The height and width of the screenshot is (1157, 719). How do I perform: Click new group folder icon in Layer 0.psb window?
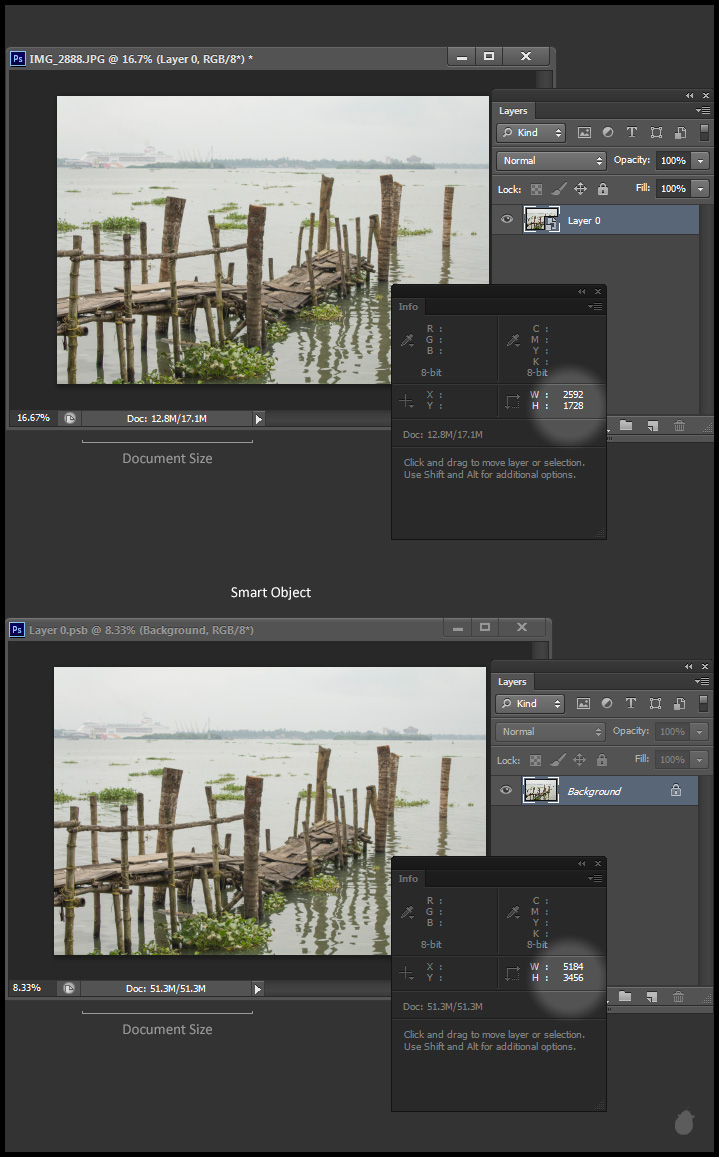pyautogui.click(x=626, y=997)
